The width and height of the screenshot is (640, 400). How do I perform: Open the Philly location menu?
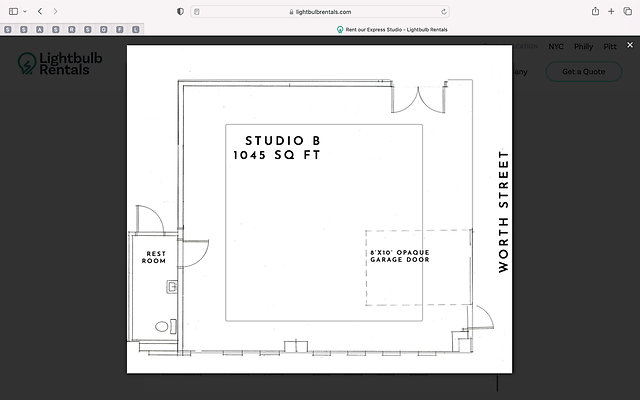pos(583,47)
